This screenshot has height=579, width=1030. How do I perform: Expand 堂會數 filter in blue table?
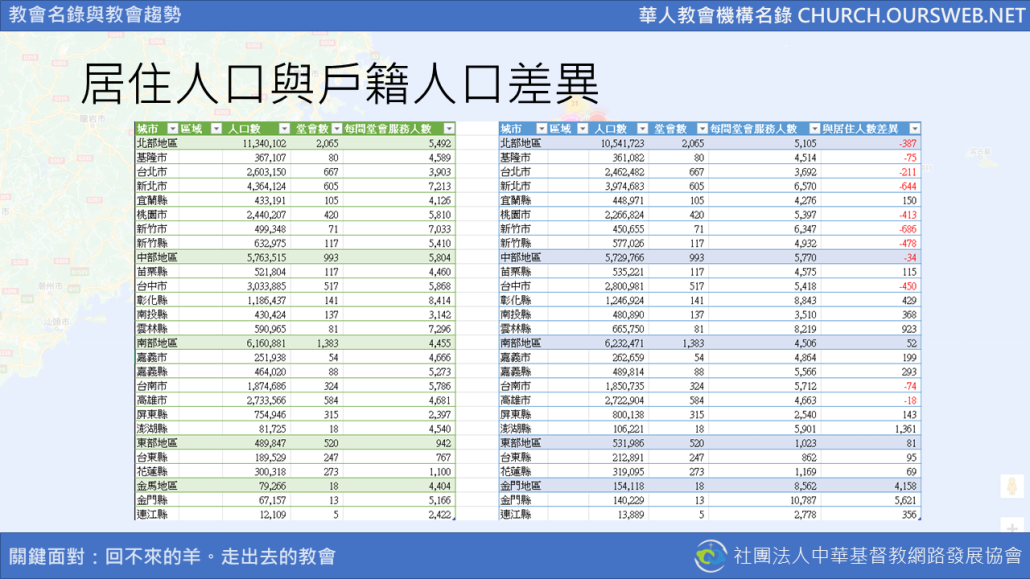[701, 129]
